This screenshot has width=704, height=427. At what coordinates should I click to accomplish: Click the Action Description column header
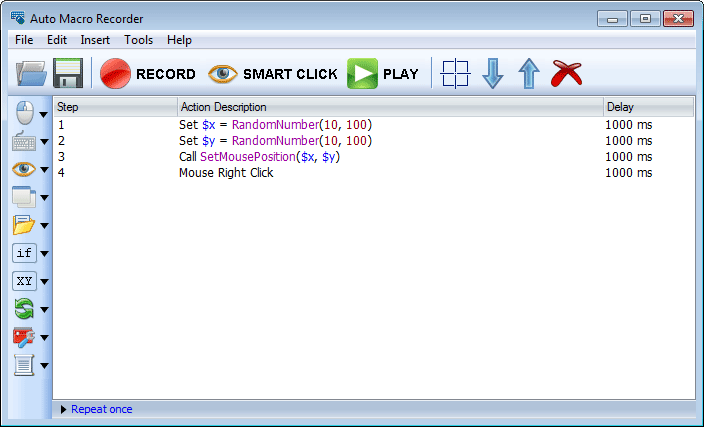click(390, 107)
